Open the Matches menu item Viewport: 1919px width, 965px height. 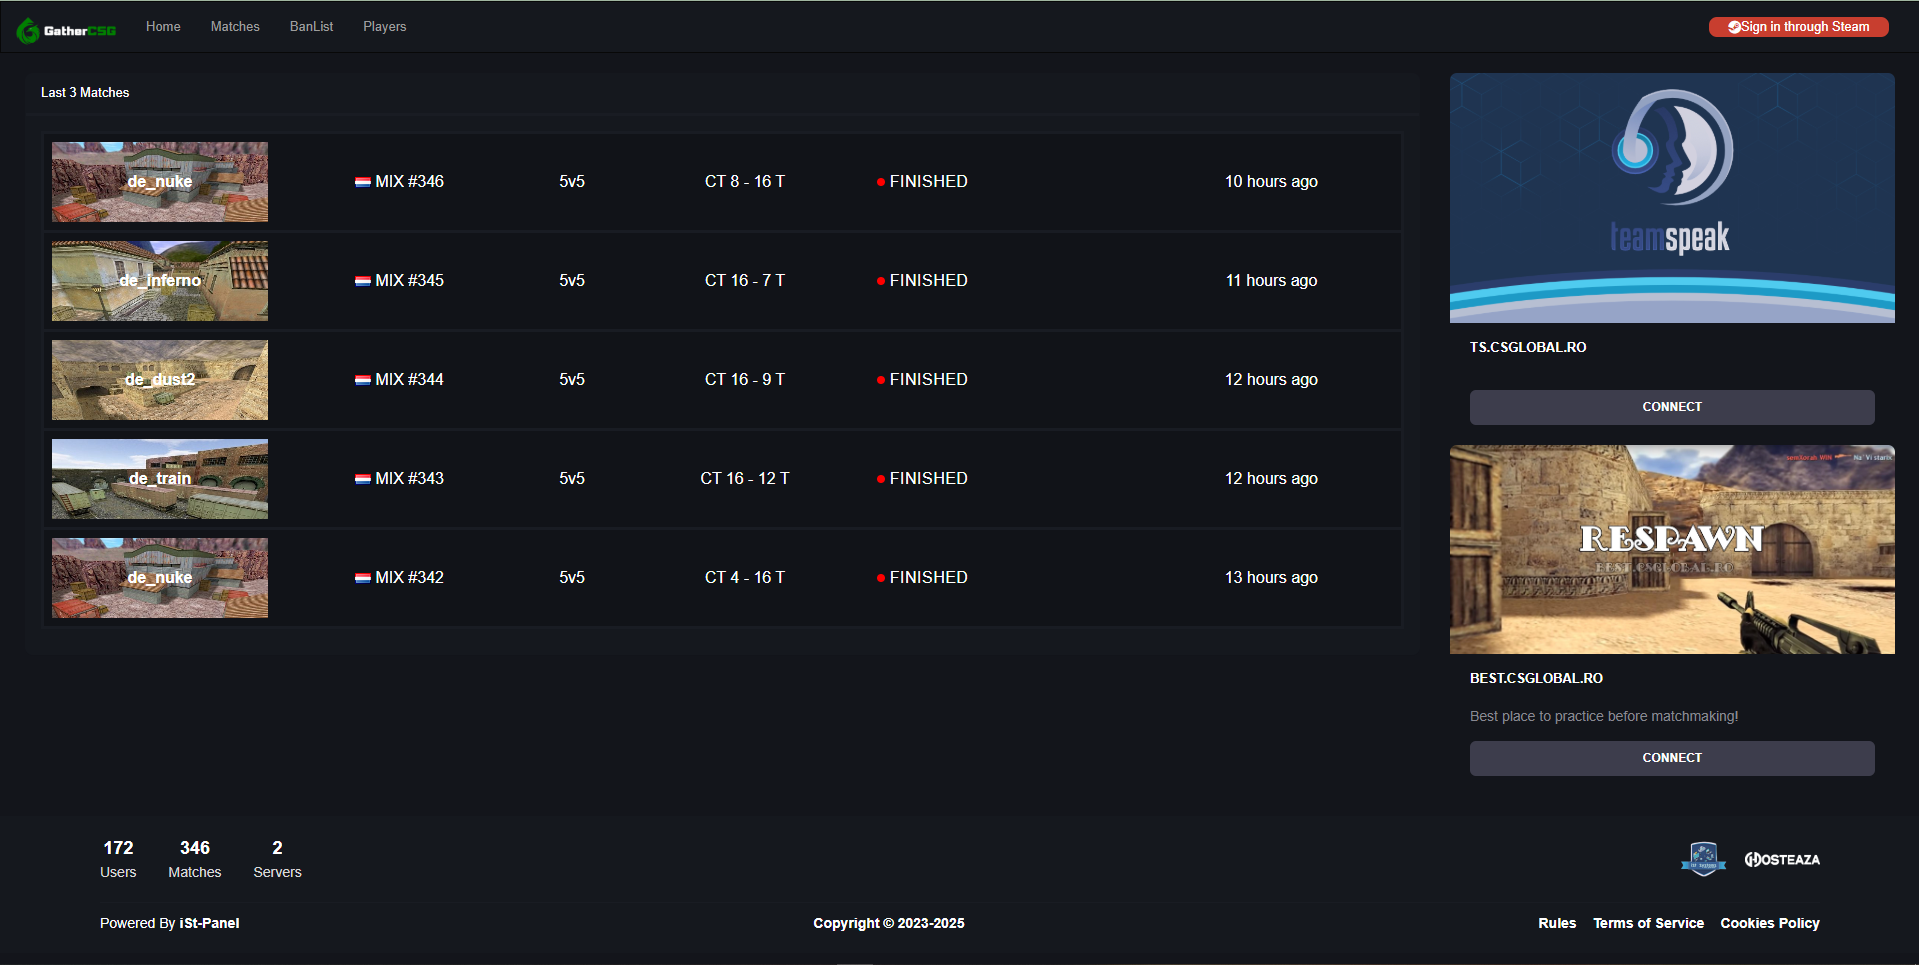[x=235, y=27]
